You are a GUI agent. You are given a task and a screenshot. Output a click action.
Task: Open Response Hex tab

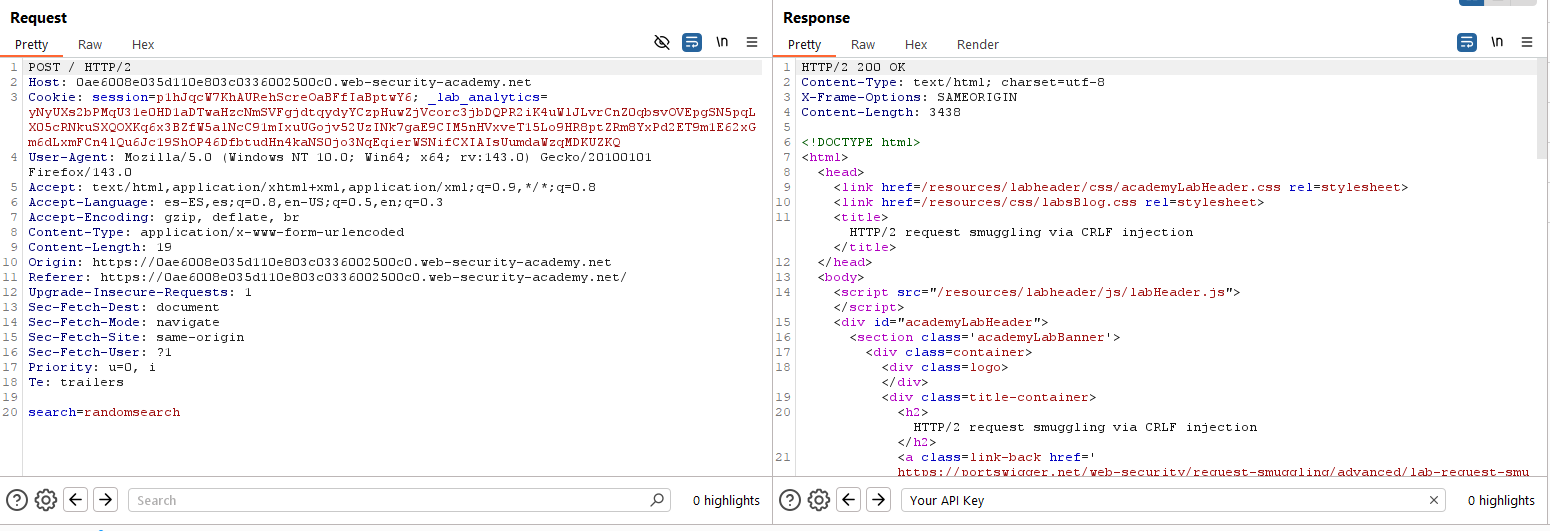916,44
